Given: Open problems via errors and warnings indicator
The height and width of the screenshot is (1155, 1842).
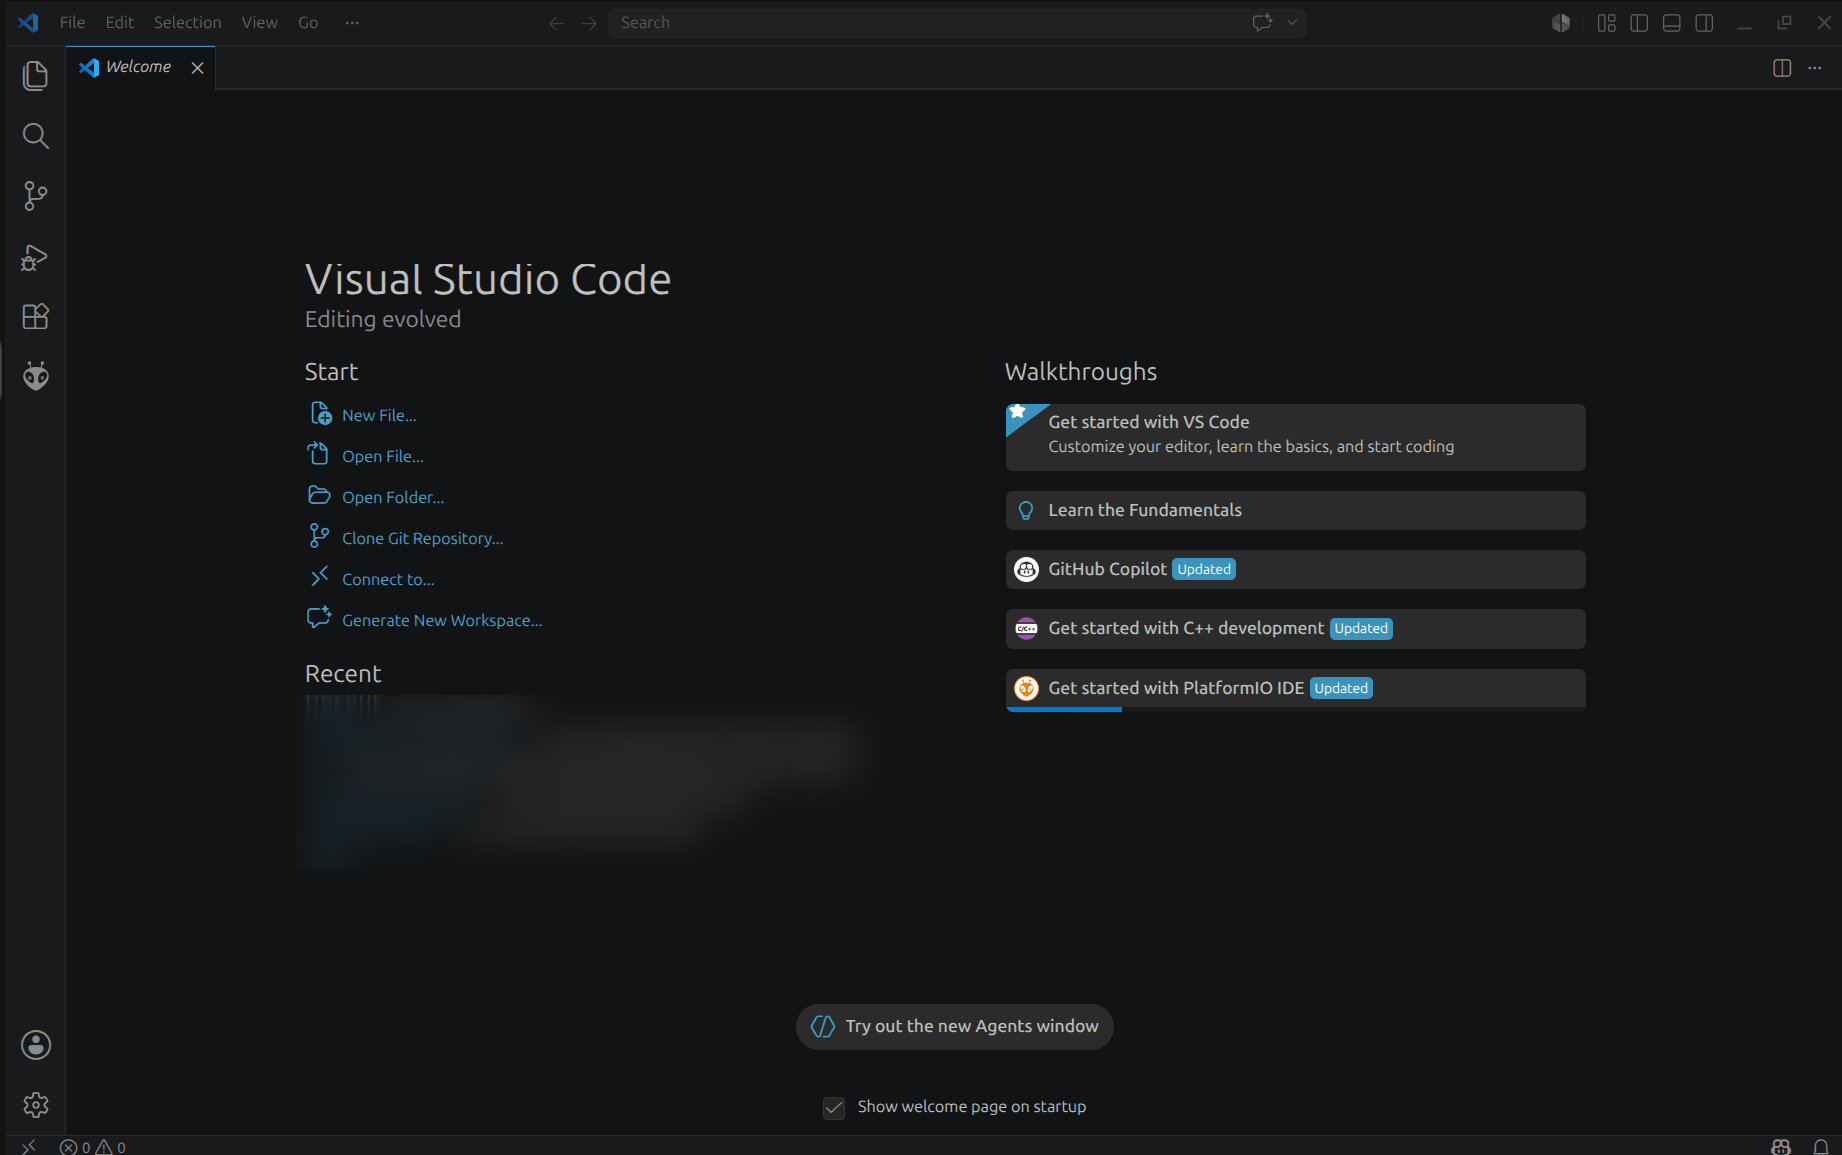Looking at the screenshot, I should coord(93,1147).
